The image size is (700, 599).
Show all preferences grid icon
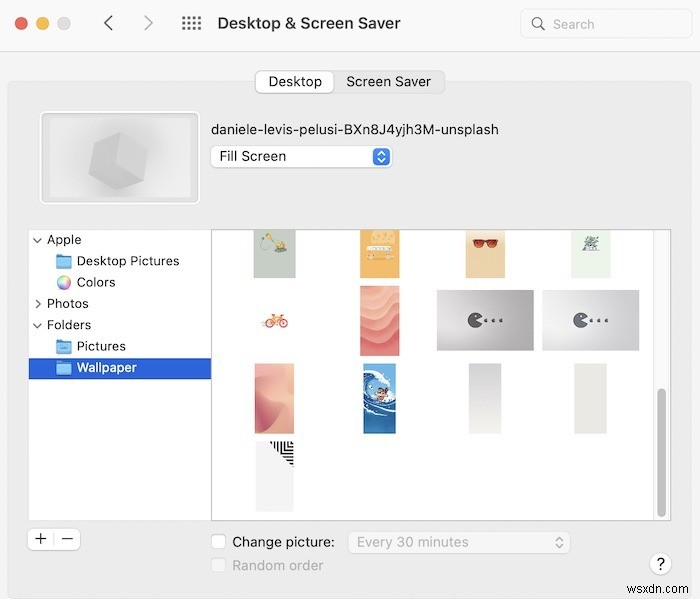tap(192, 23)
